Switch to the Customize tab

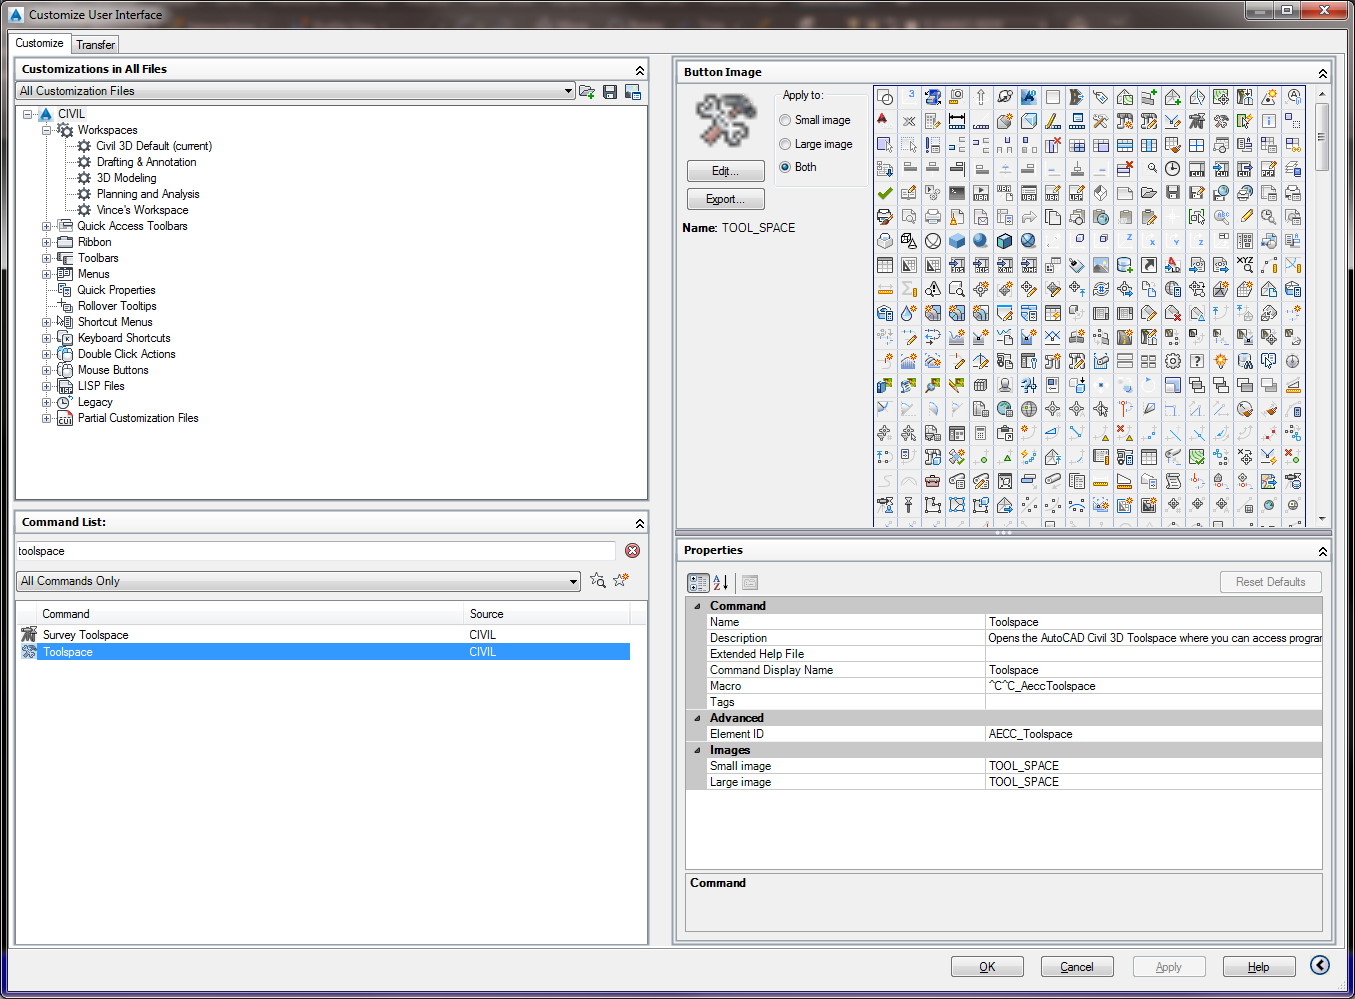click(39, 44)
